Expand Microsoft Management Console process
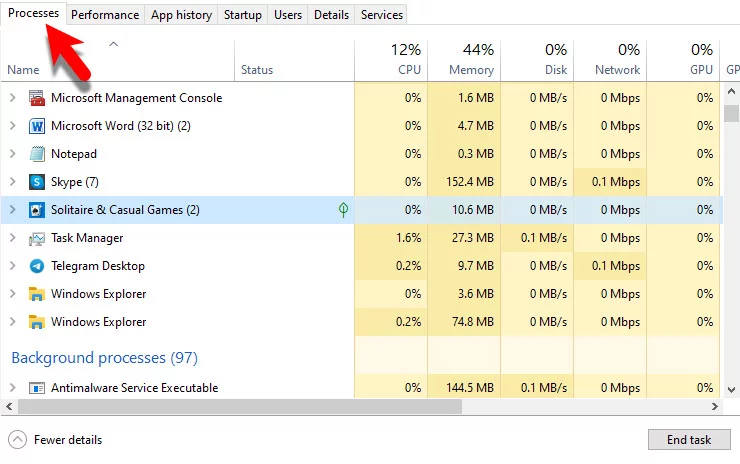This screenshot has width=740, height=464. [13, 98]
